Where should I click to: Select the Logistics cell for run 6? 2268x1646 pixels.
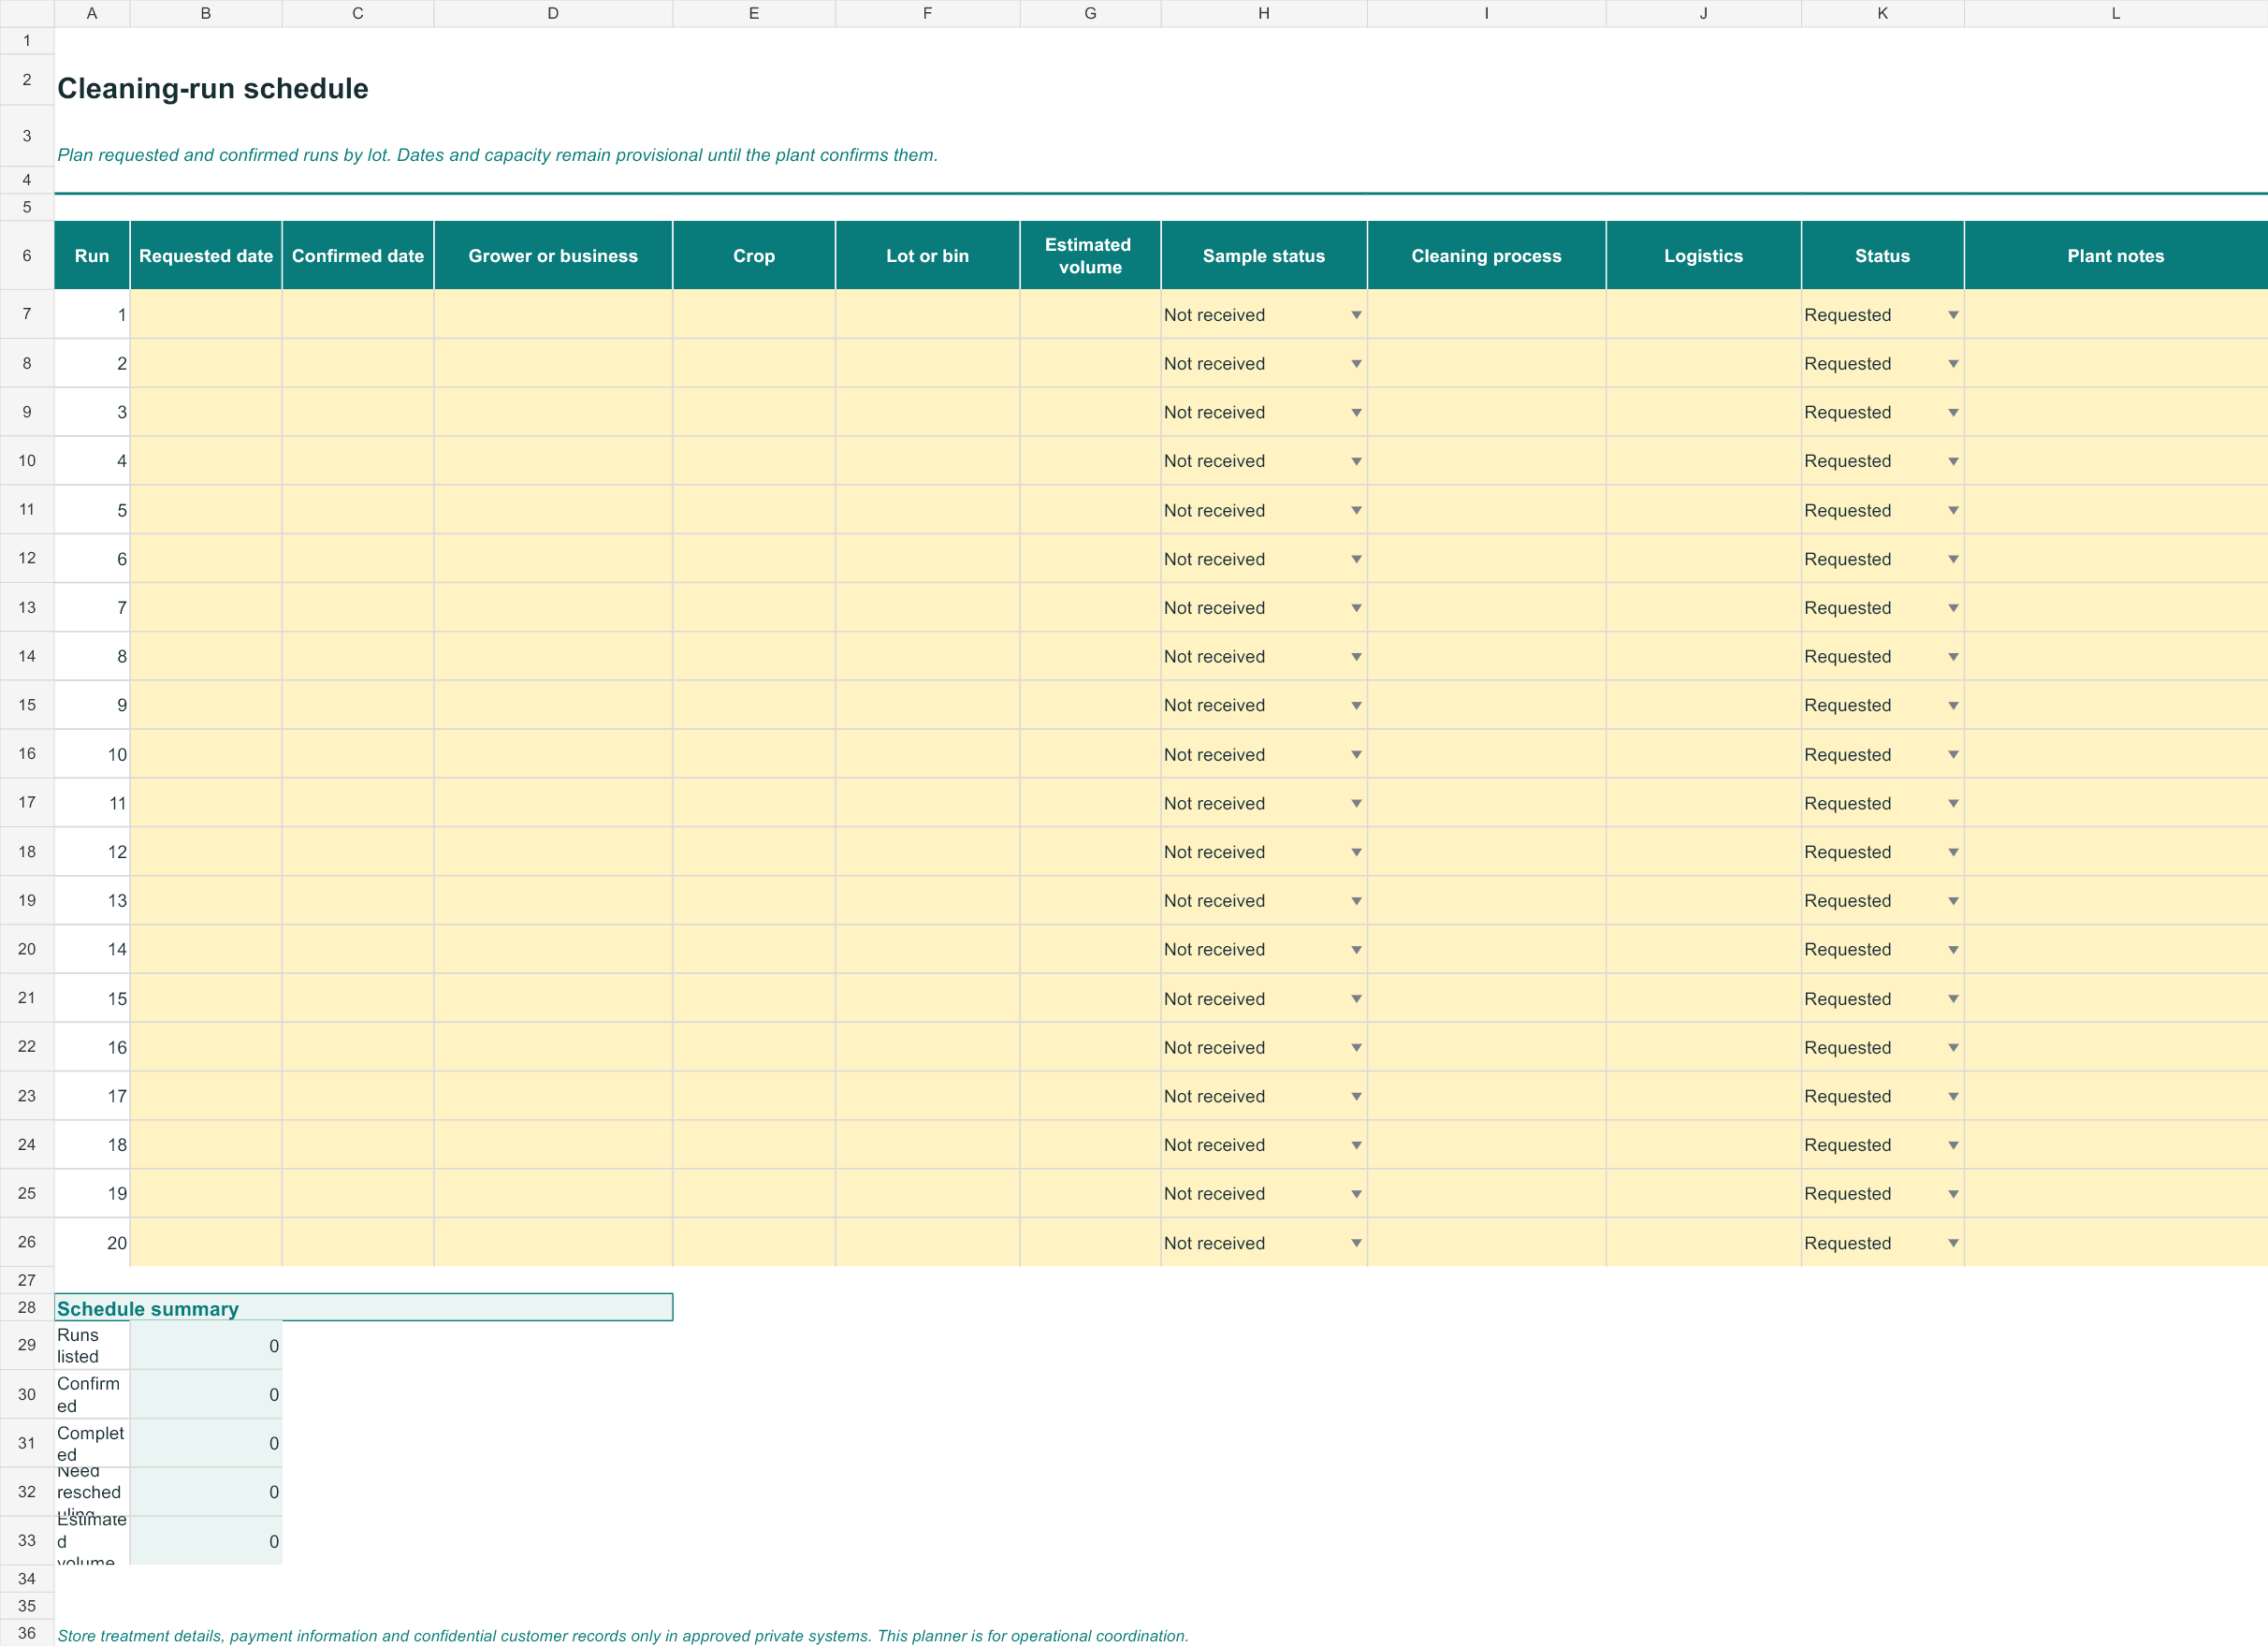point(1703,559)
